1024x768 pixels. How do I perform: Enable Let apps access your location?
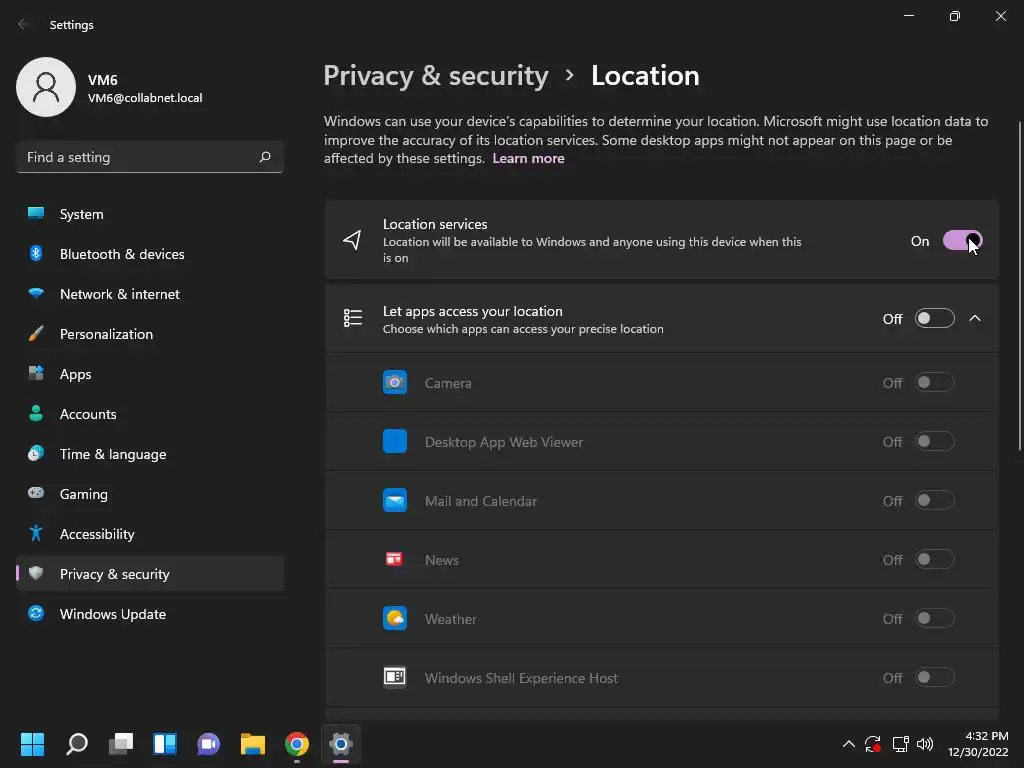point(934,319)
